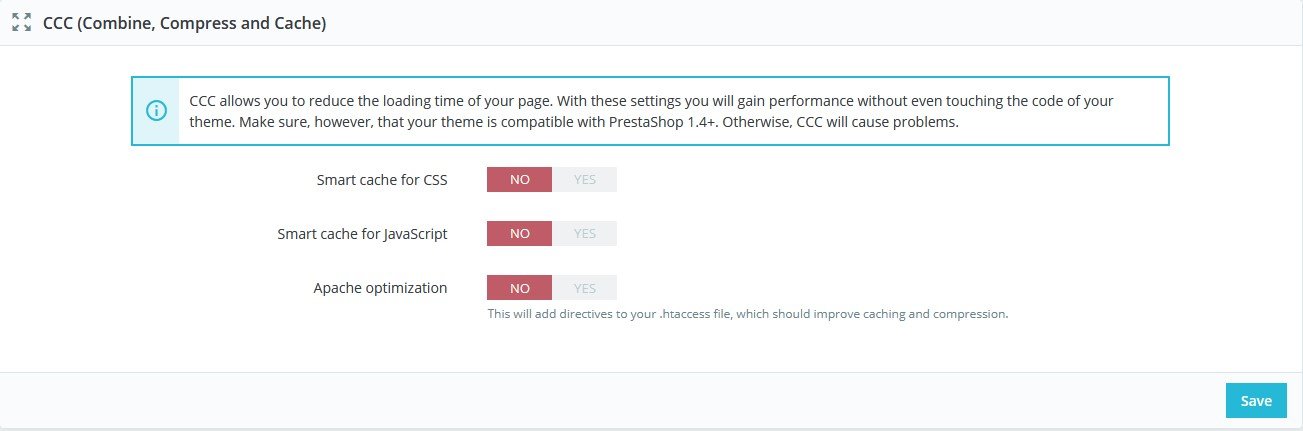Click the 'Apache optimization' label

pos(380,288)
